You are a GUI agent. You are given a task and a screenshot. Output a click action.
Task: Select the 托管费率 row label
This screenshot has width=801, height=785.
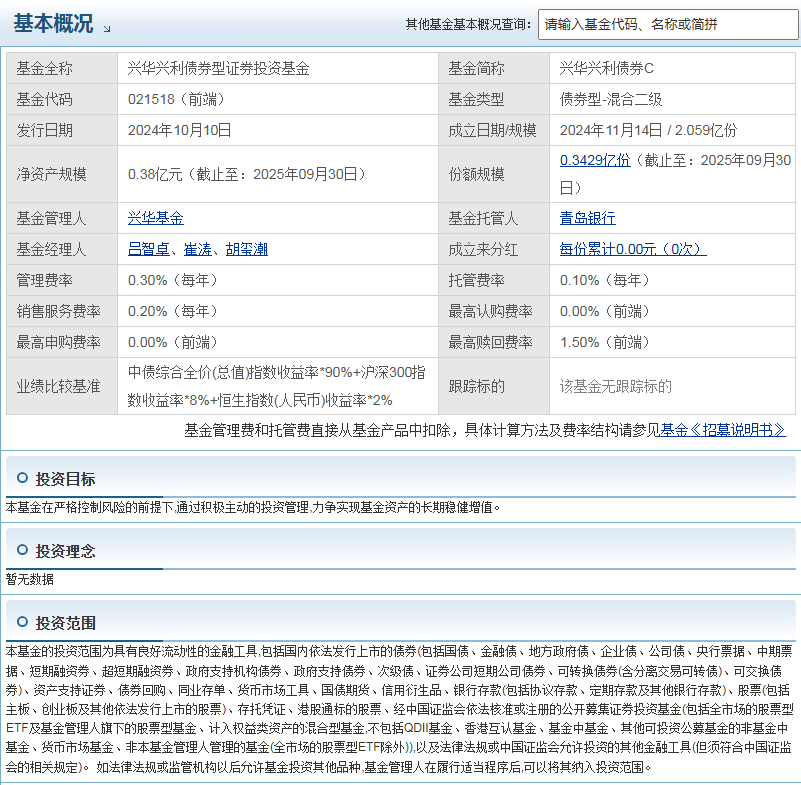click(x=477, y=280)
